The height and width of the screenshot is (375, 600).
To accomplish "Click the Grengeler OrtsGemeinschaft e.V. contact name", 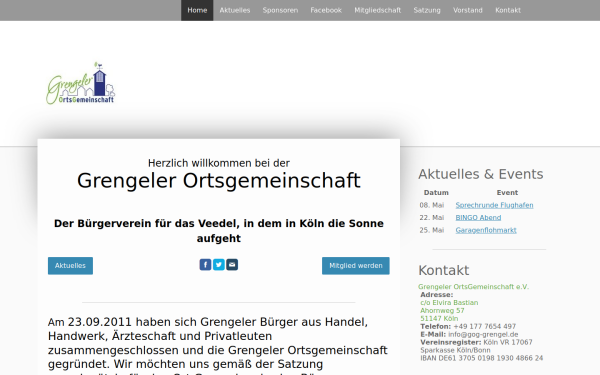I will coord(473,287).
